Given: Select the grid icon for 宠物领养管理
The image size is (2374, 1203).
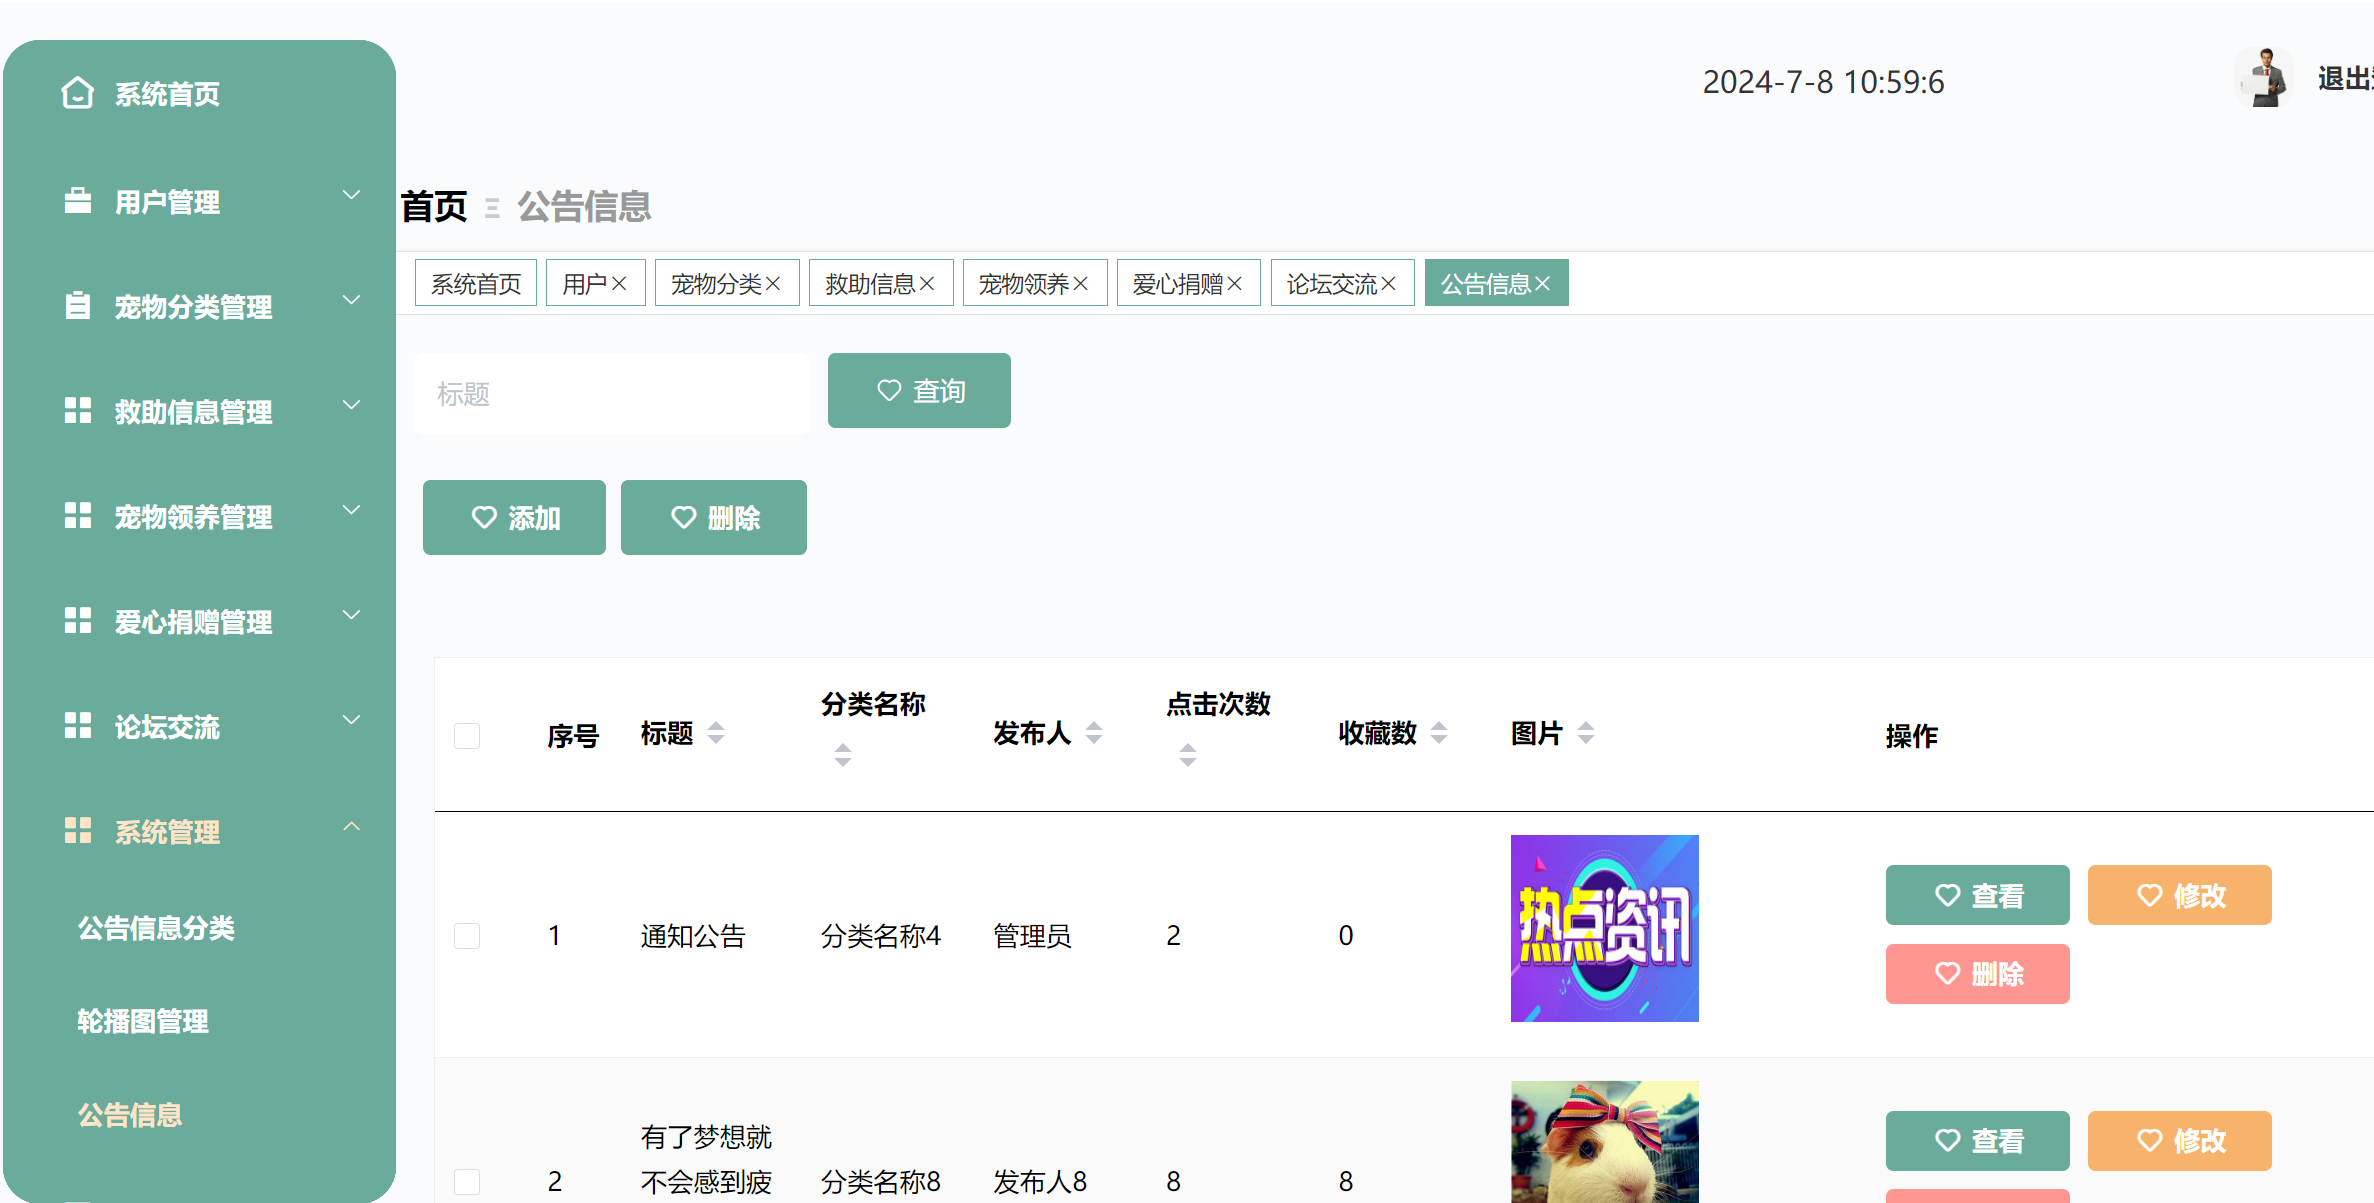Looking at the screenshot, I should coord(77,515).
